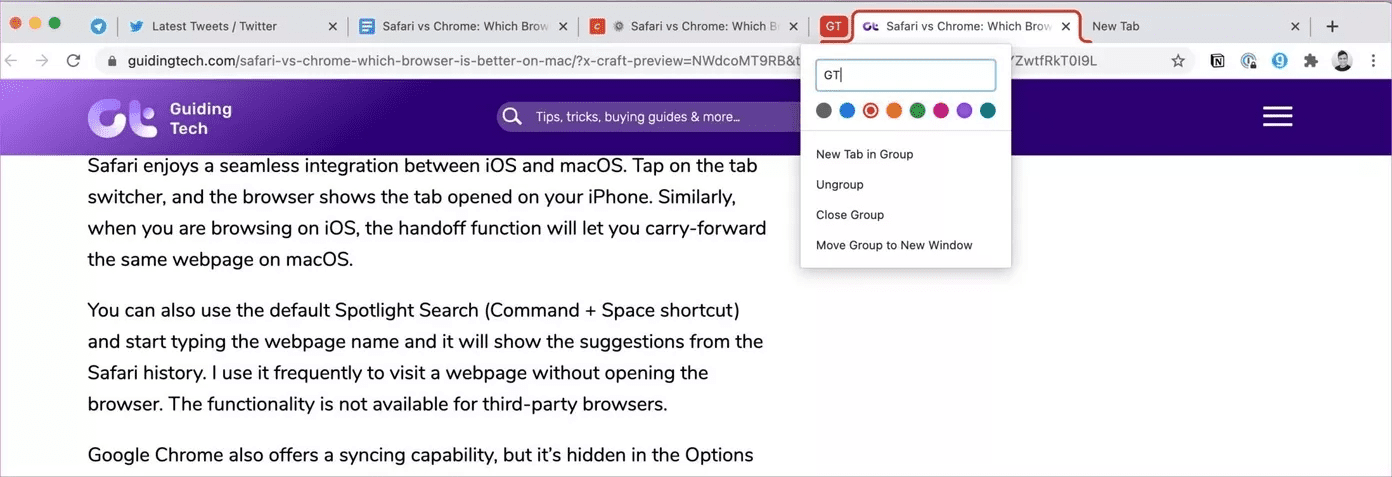This screenshot has width=1392, height=477.
Task: Go back to the previous page
Action: click(x=12, y=61)
